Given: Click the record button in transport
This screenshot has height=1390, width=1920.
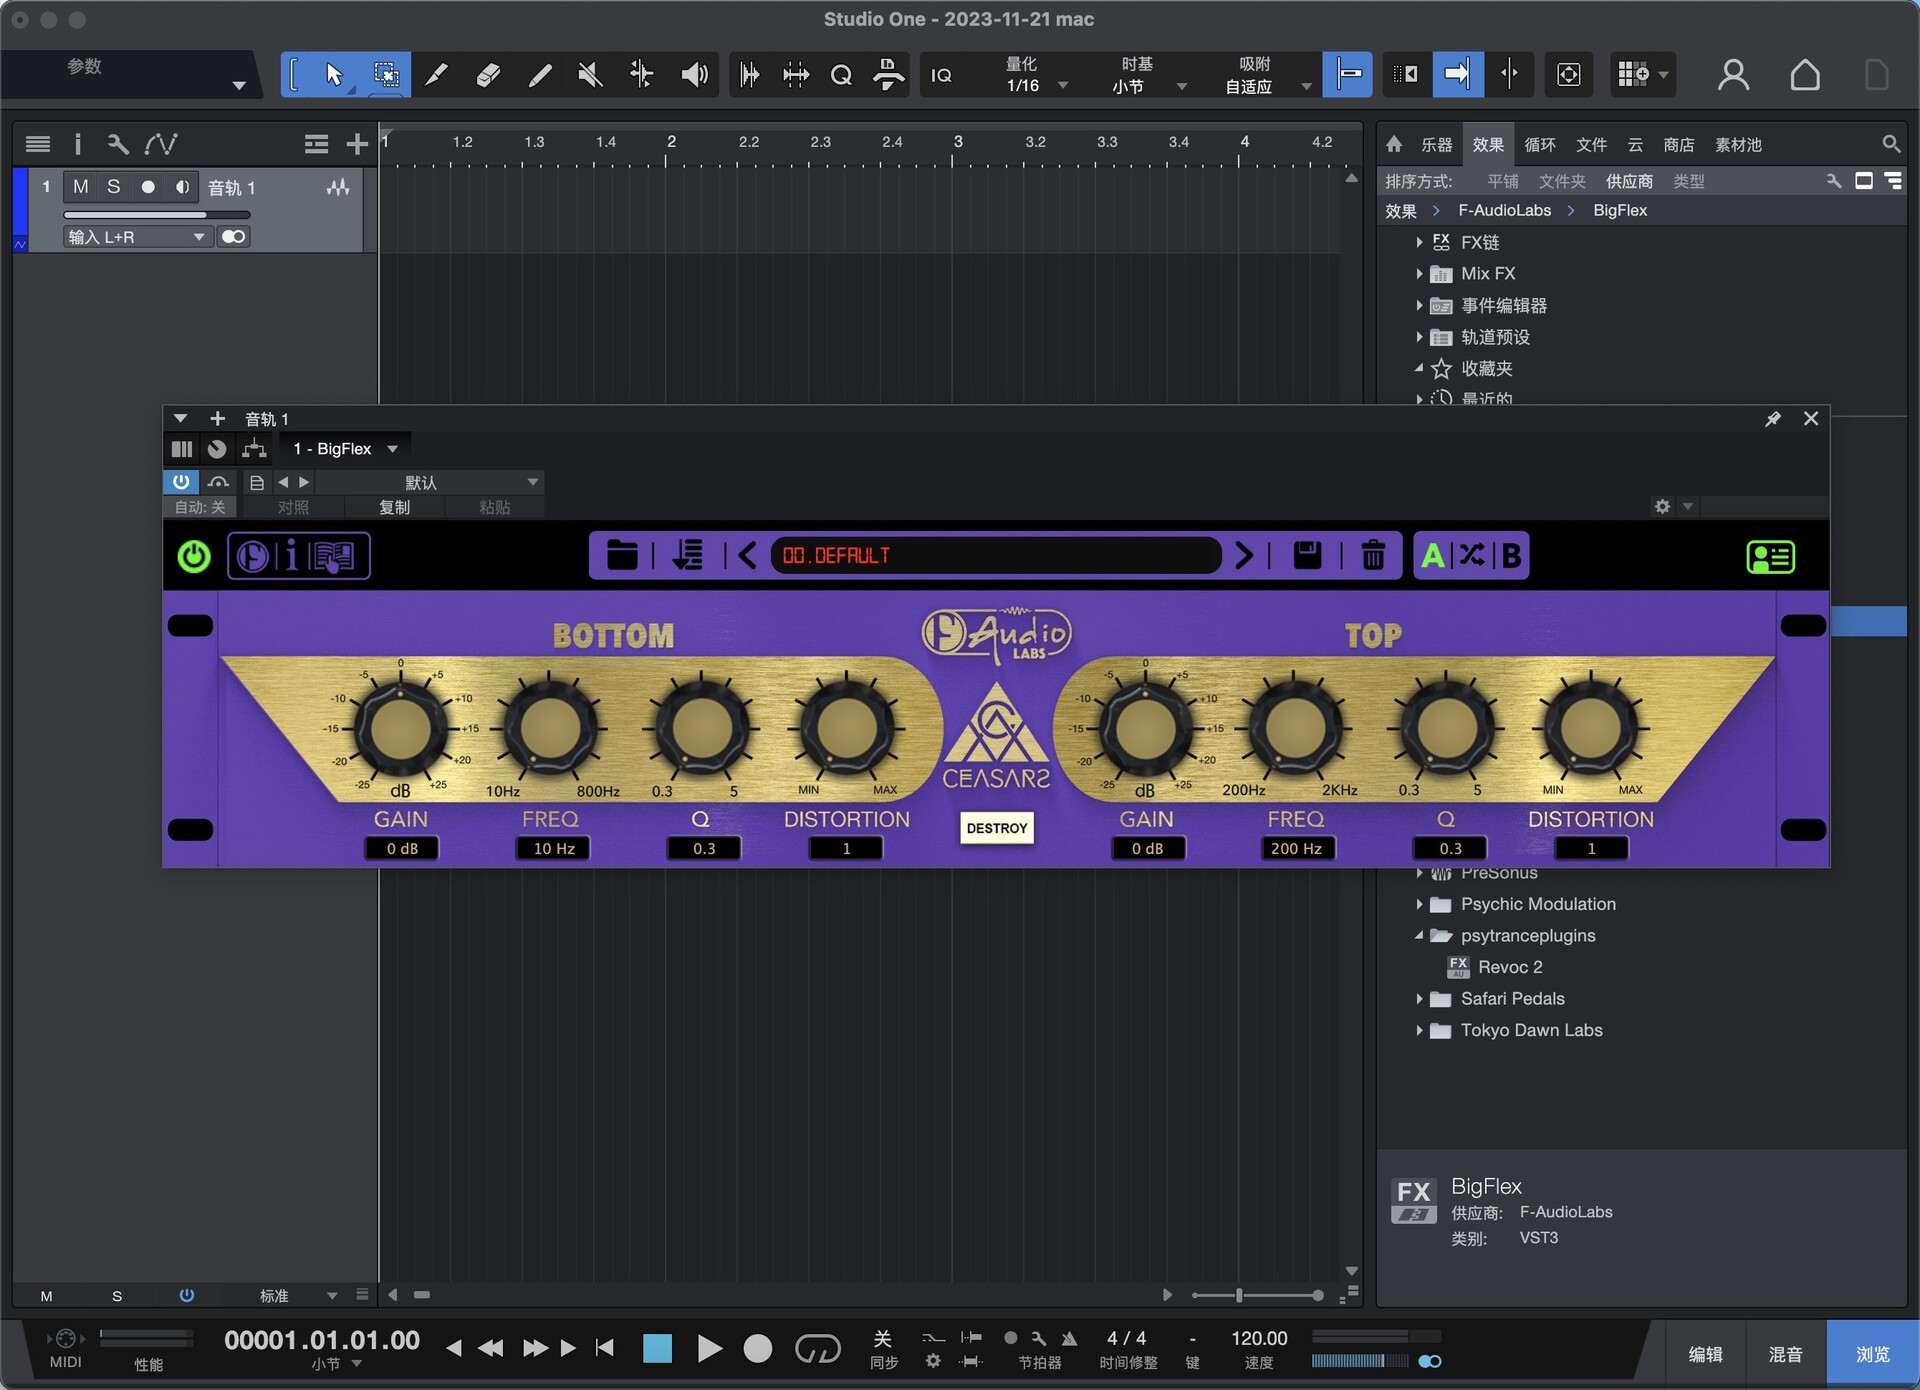Looking at the screenshot, I should pyautogui.click(x=758, y=1349).
